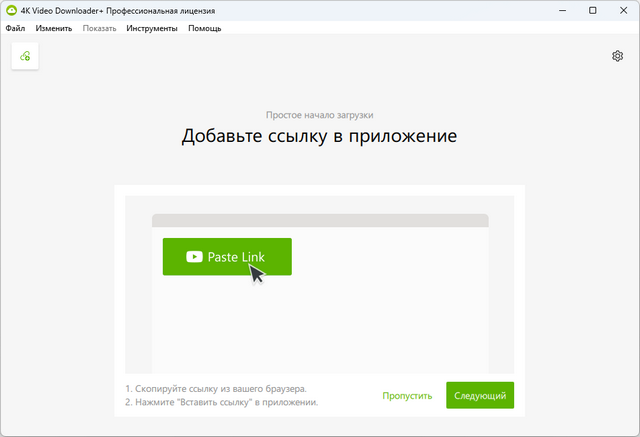The image size is (640, 437).
Task: Click Пропустить to skip the tutorial
Action: pyautogui.click(x=407, y=396)
